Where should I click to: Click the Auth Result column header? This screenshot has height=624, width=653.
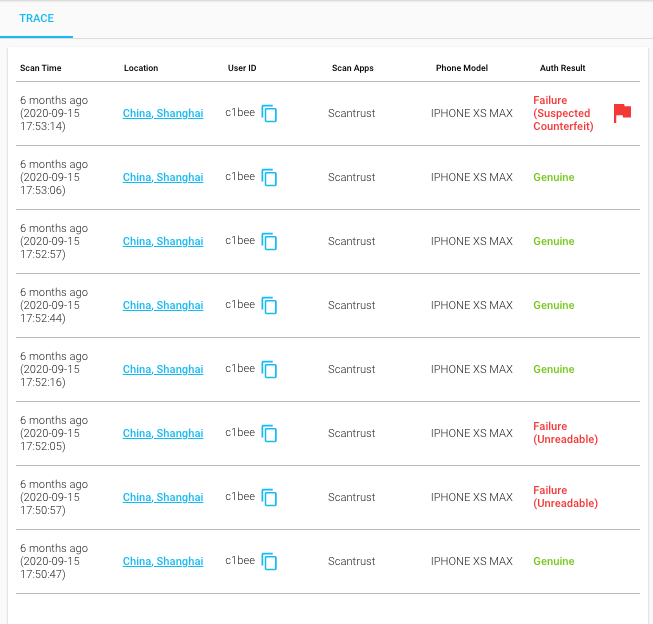[562, 68]
